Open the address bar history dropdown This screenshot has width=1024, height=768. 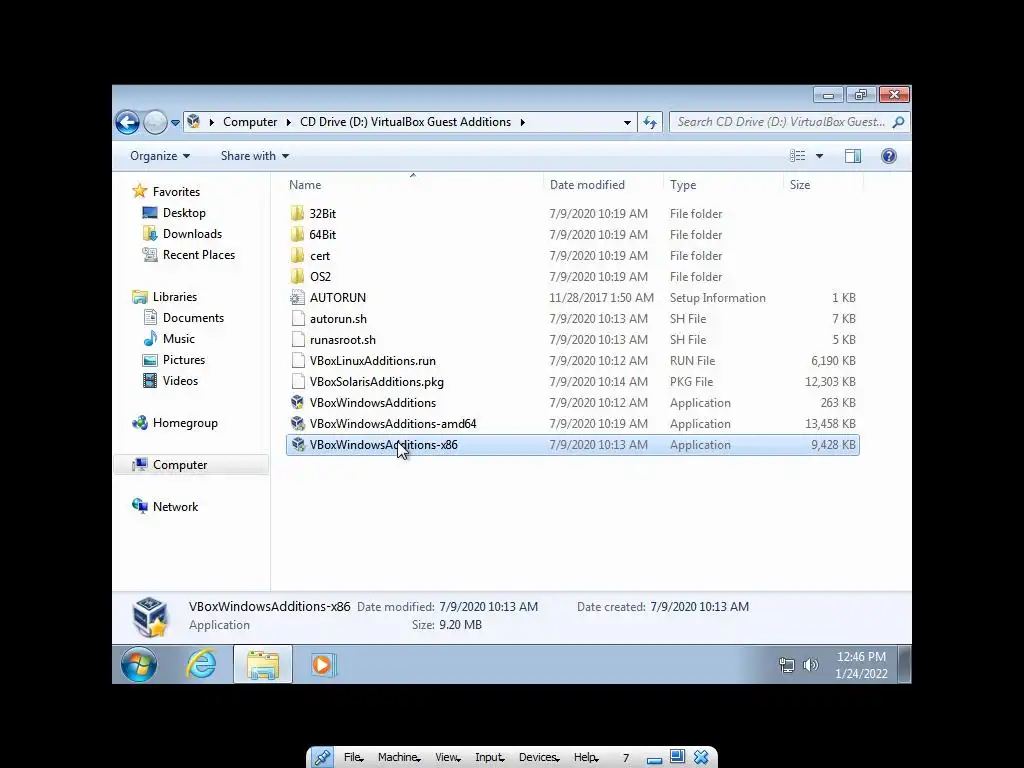(627, 122)
